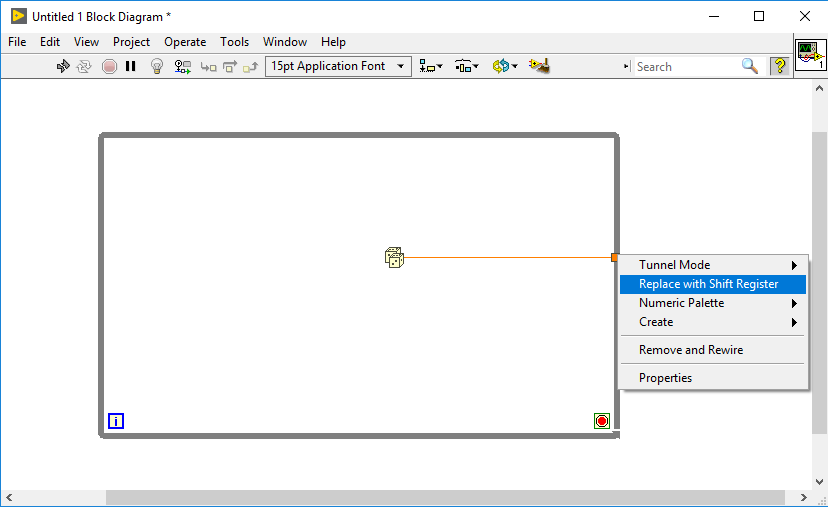Click the Abort Execution stop icon

109,67
